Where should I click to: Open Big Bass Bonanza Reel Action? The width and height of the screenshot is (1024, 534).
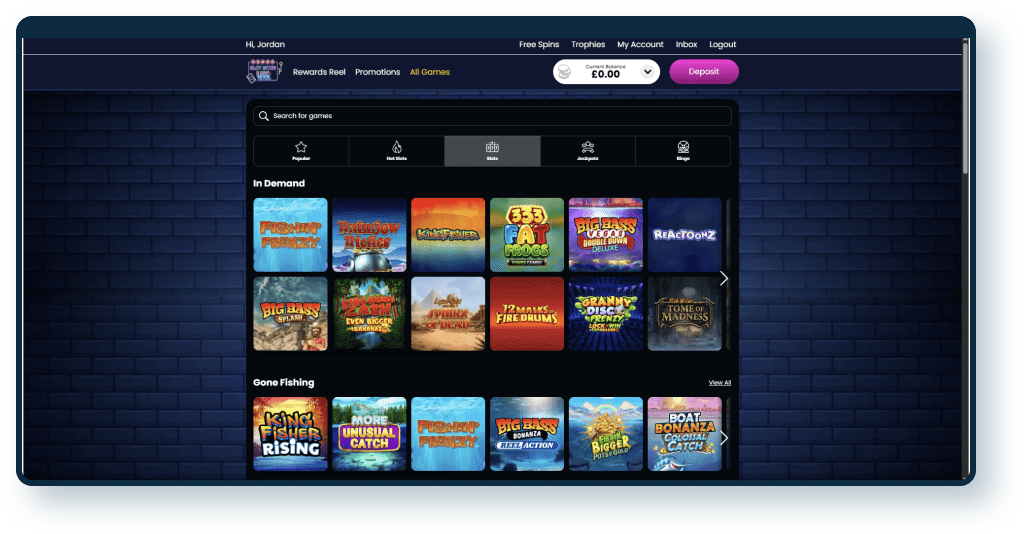coord(527,434)
